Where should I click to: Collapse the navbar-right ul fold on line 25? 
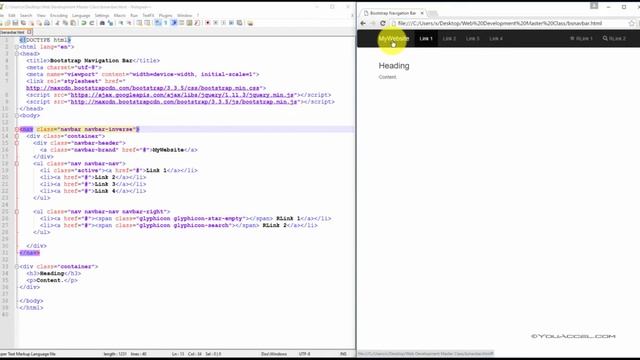click(17, 212)
